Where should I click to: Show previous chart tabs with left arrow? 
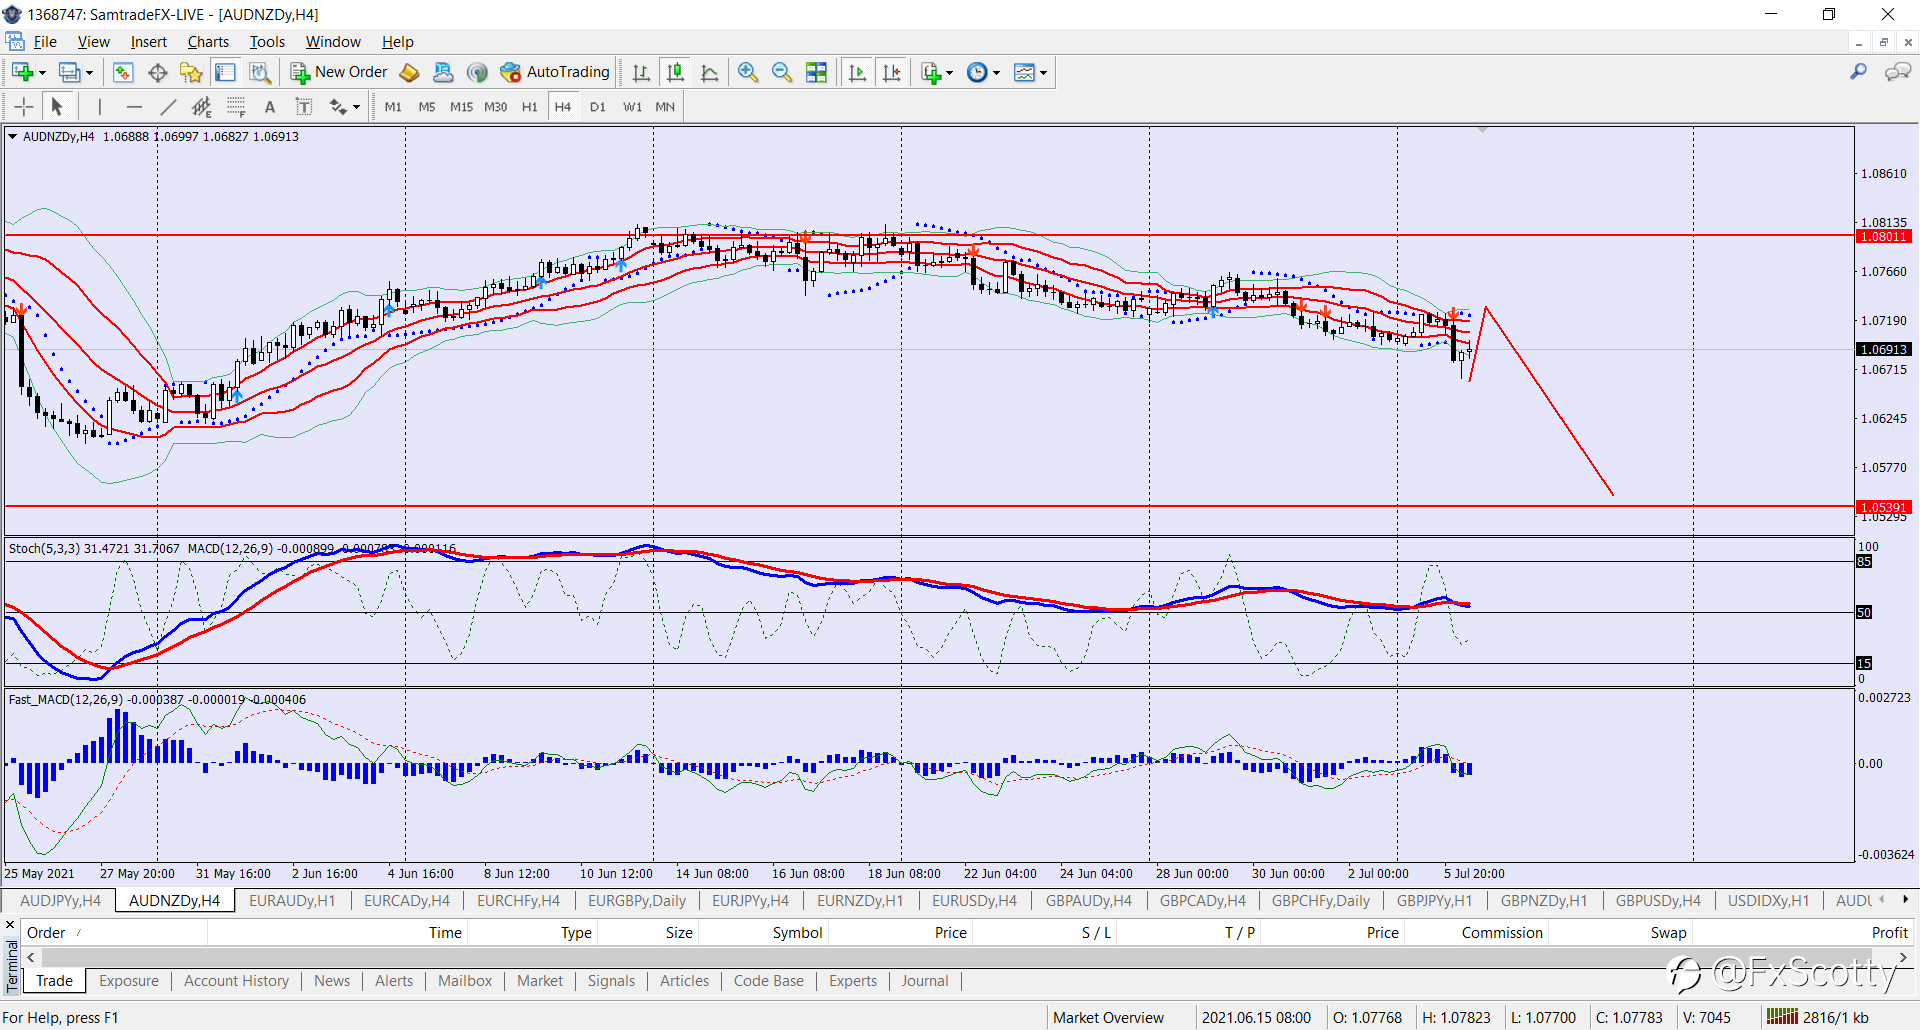(x=1882, y=900)
